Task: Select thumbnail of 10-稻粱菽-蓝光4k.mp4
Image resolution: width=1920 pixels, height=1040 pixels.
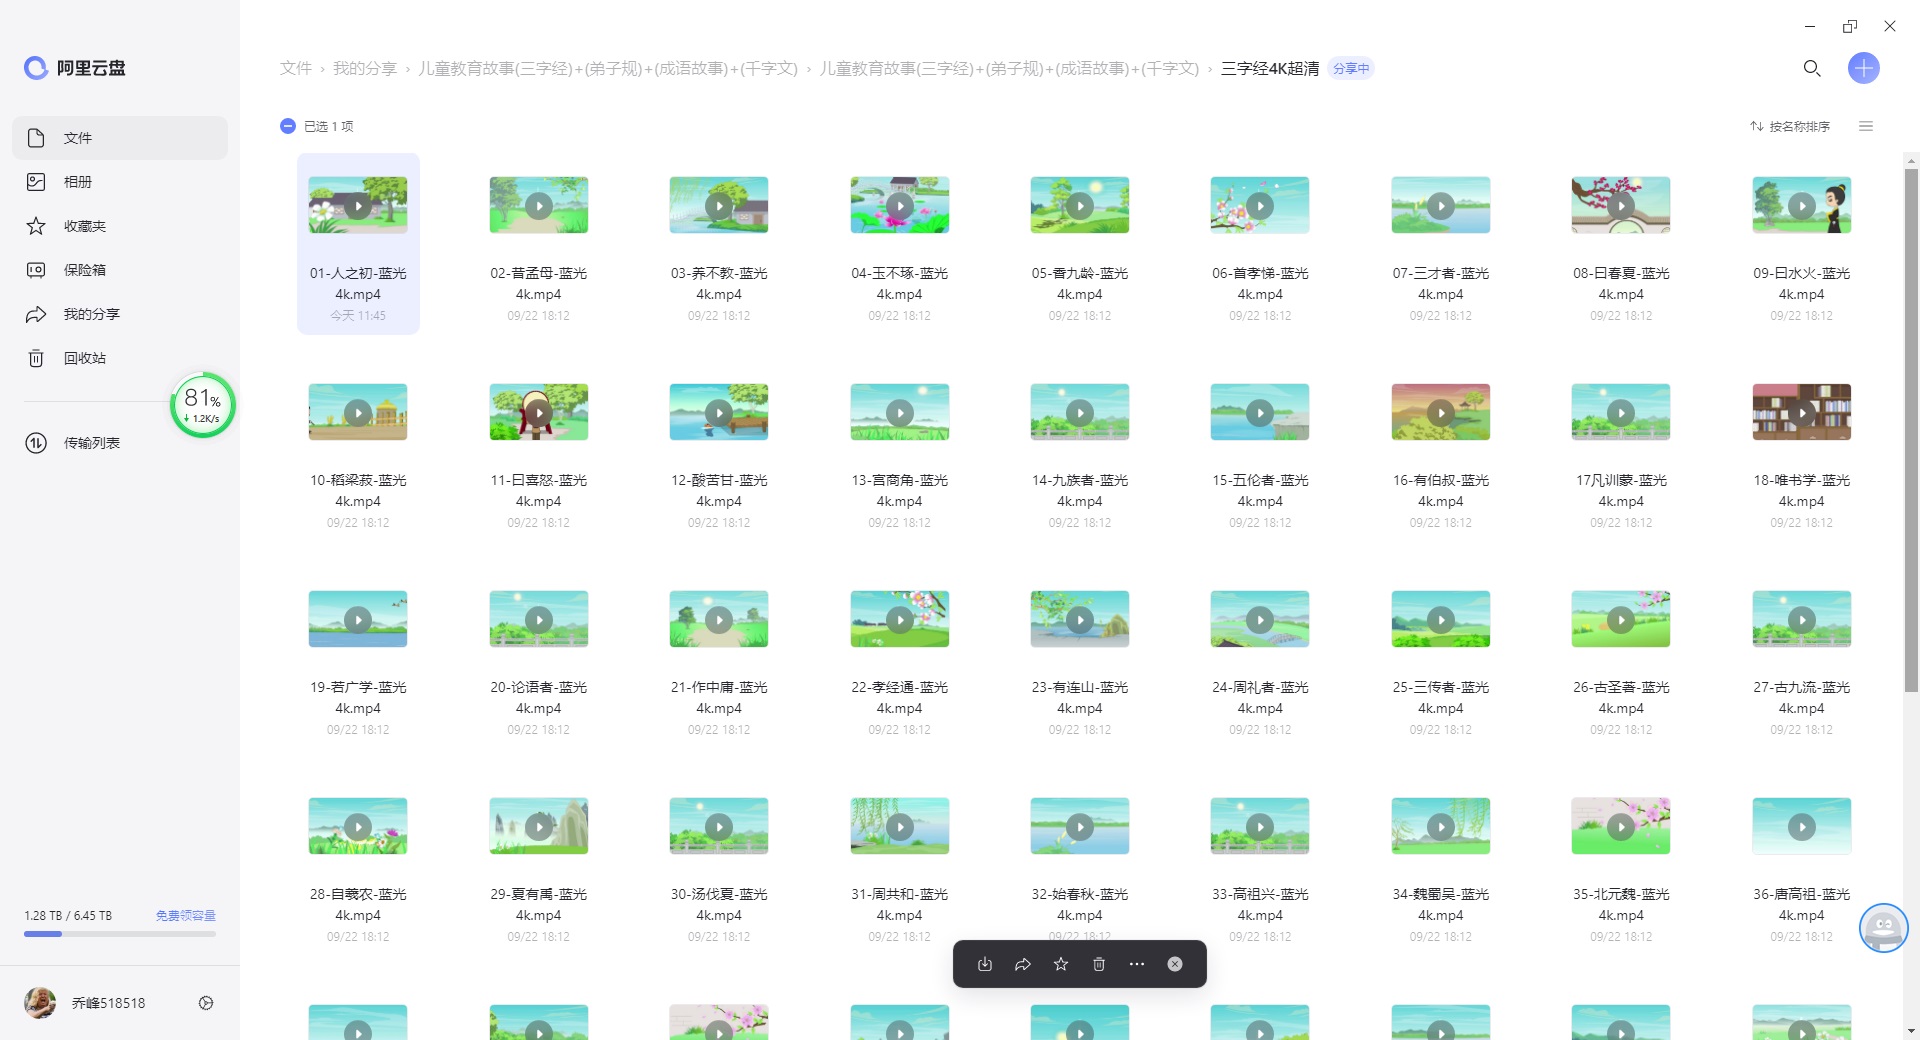Action: click(x=358, y=412)
